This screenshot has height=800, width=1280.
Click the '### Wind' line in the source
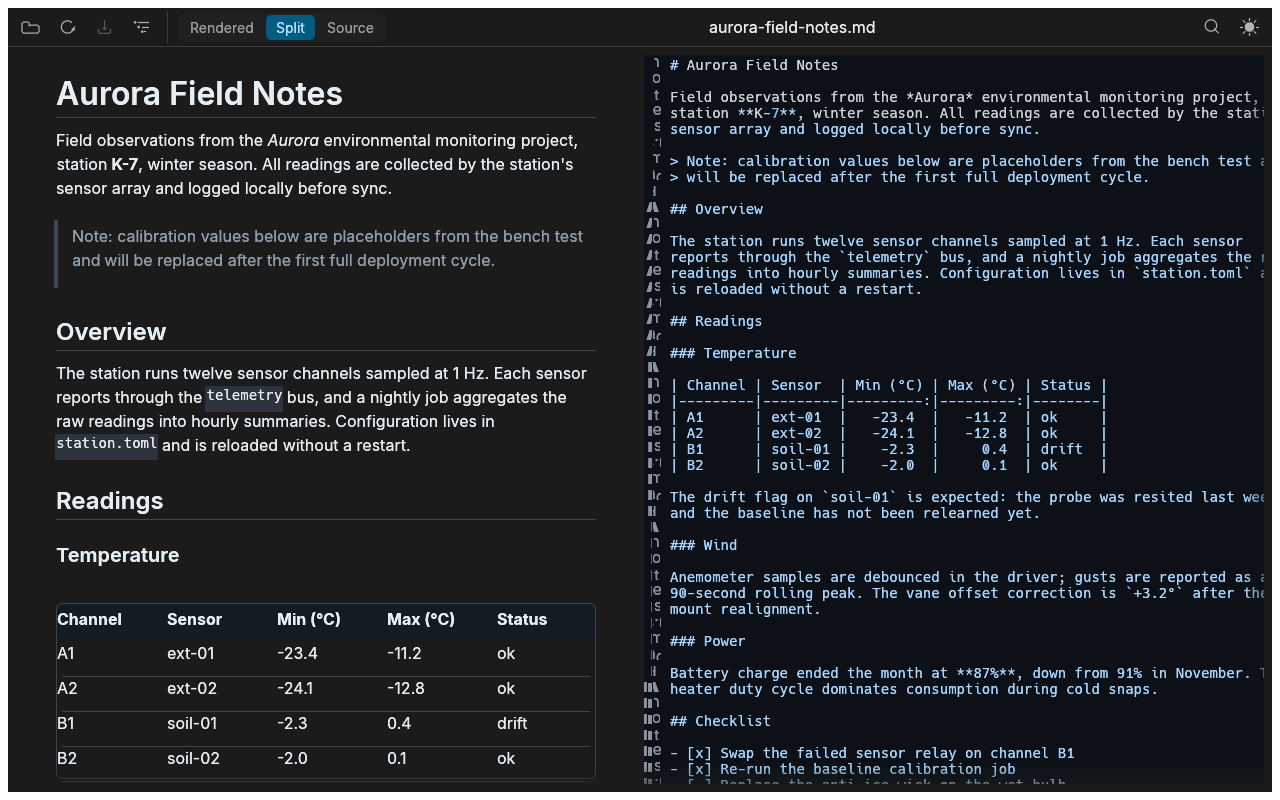[x=703, y=545]
